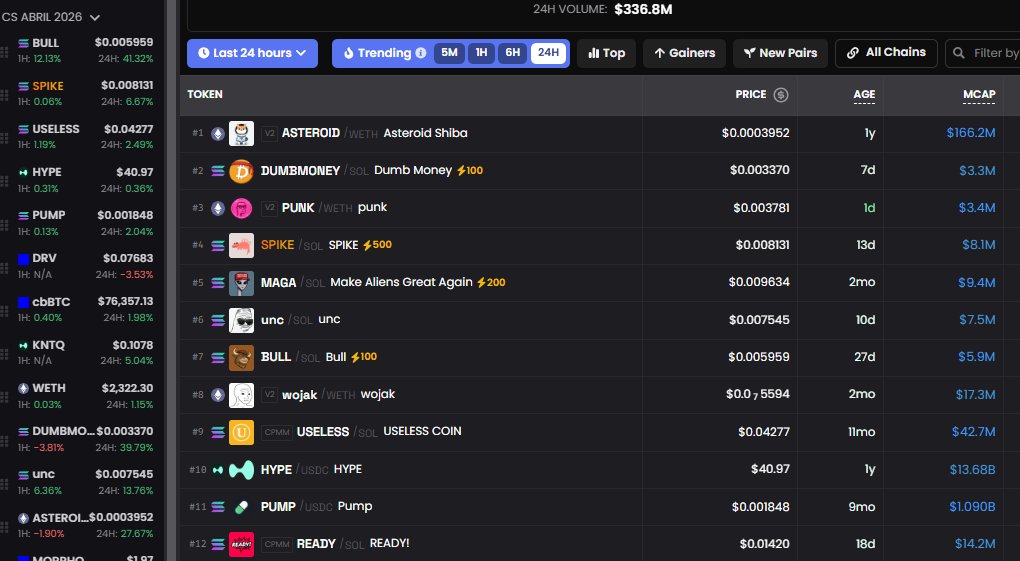This screenshot has height=561, width=1020.
Task: Click Ethereum chain icon in ASTEROID row
Action: (218, 133)
